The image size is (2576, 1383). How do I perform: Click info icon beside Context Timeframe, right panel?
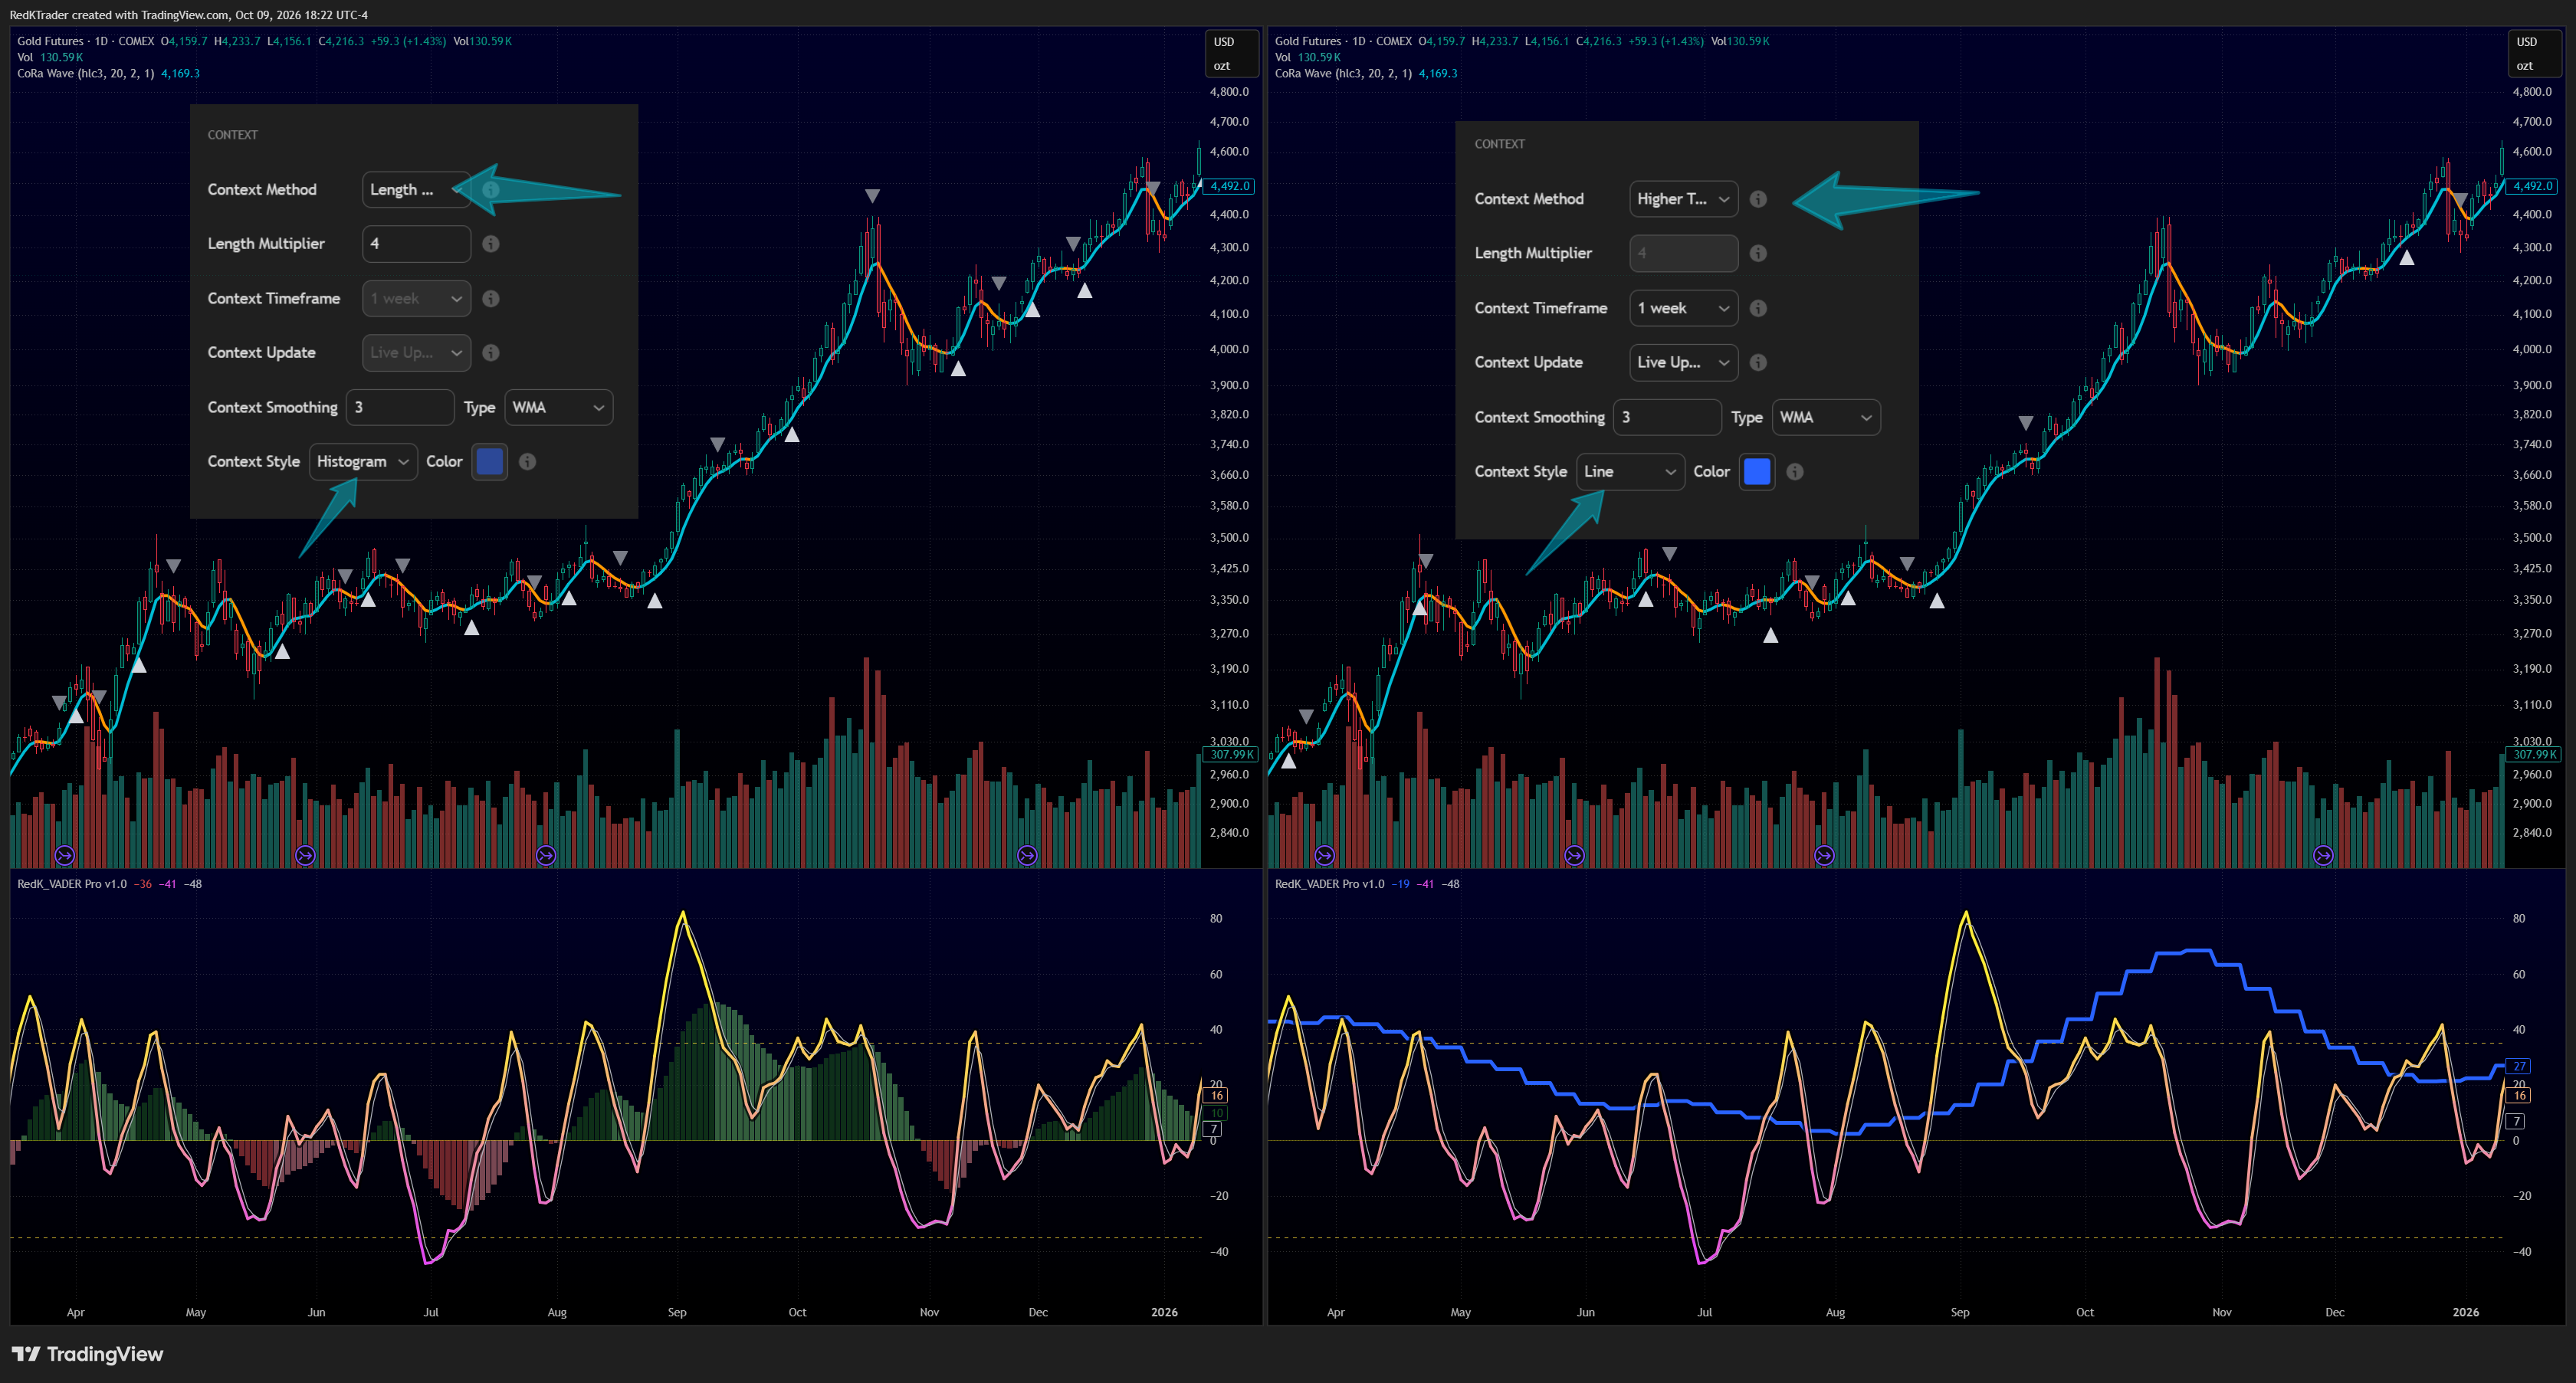[x=1758, y=308]
